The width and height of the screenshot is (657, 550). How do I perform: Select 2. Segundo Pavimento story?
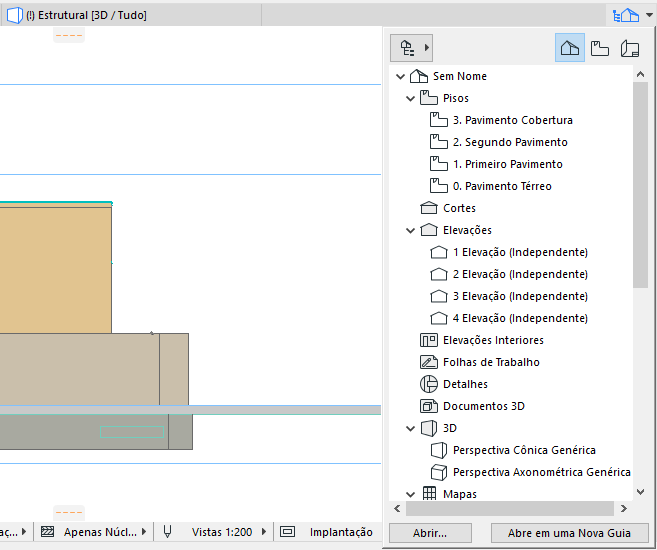510,142
